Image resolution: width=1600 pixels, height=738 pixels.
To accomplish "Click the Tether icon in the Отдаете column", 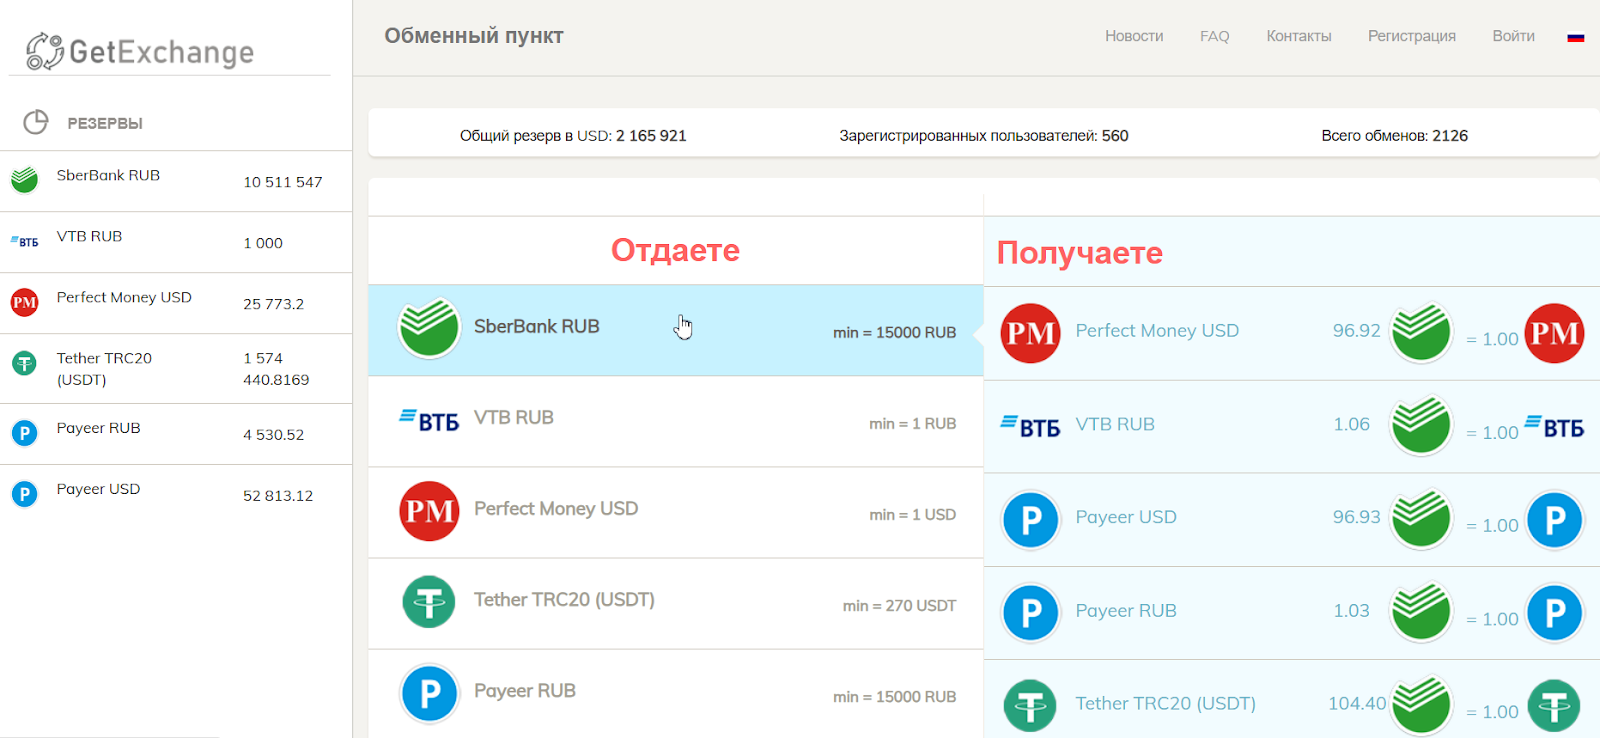I will [x=429, y=602].
